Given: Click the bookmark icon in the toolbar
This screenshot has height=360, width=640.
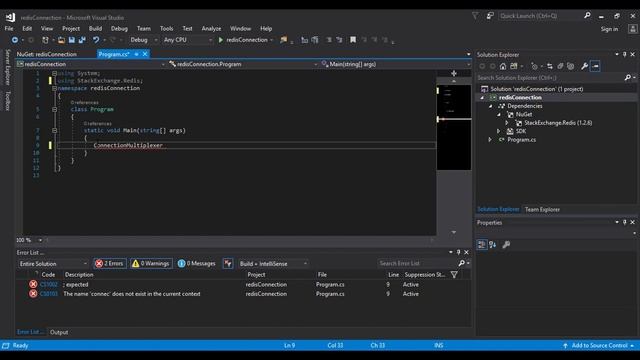Looking at the screenshot, I should click(x=353, y=40).
